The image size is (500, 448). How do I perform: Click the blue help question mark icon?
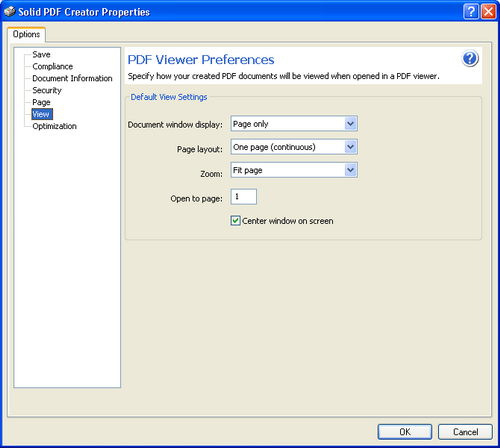point(470,58)
